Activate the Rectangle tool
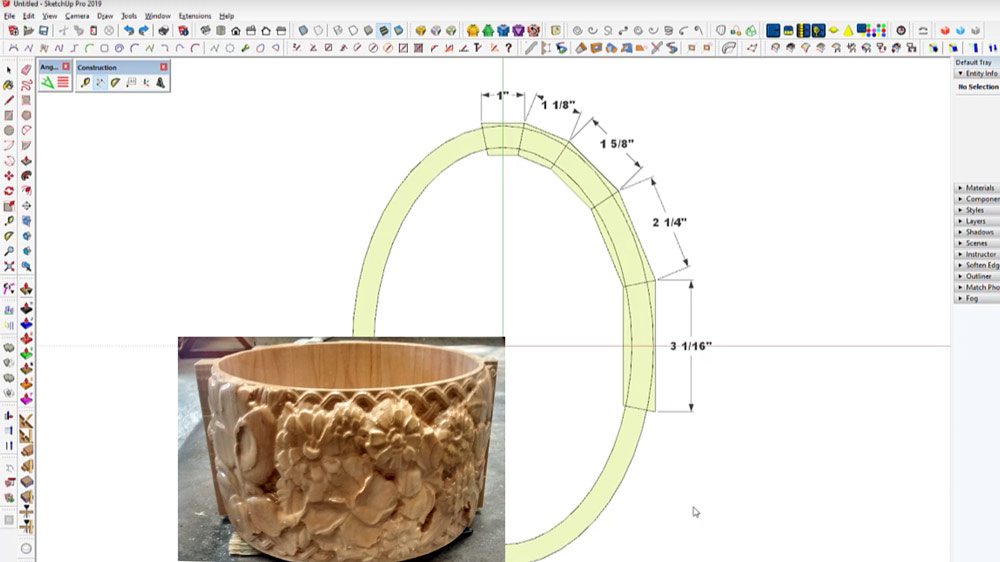The height and width of the screenshot is (562, 1000). point(9,115)
